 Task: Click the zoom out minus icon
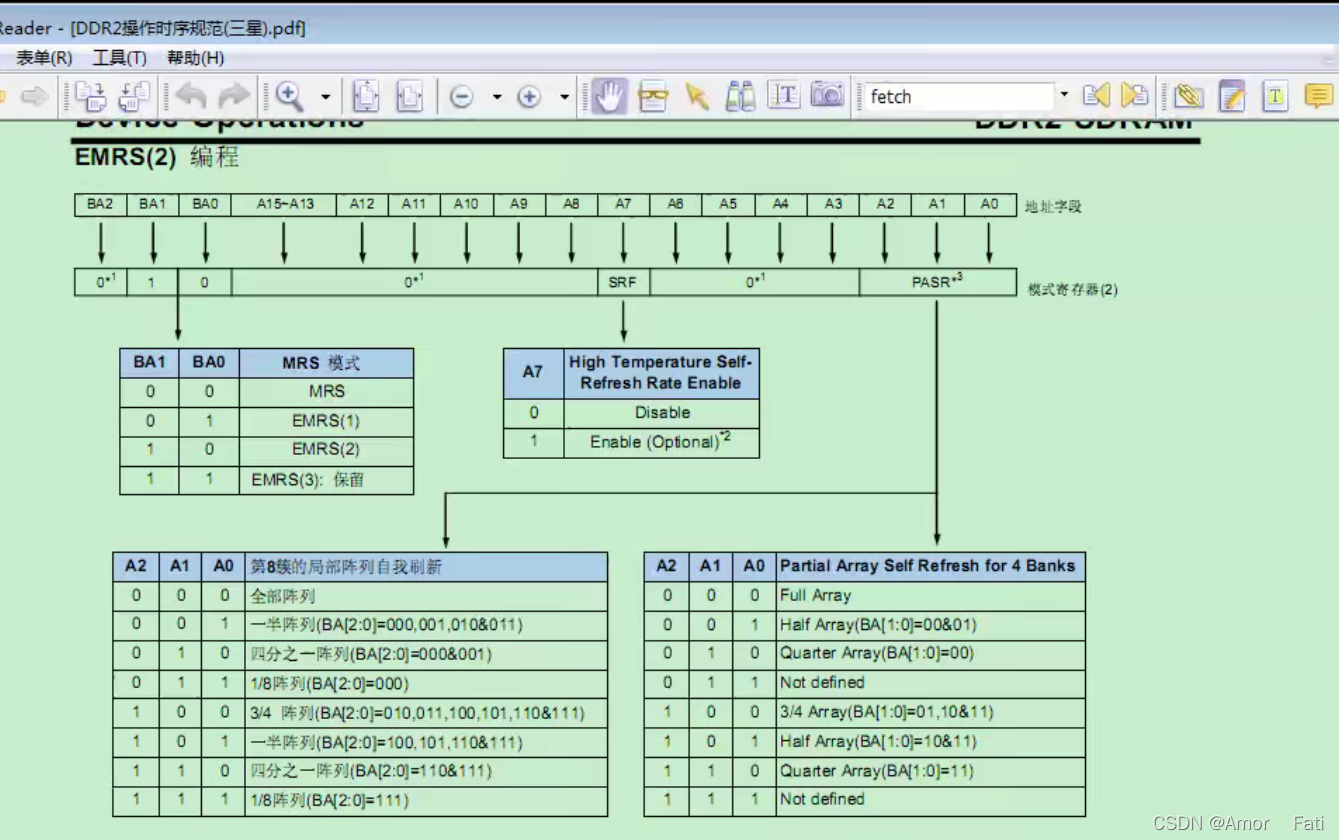[x=461, y=97]
